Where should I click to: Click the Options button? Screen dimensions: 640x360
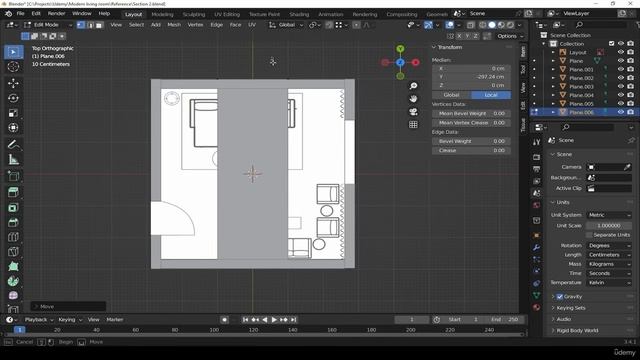pos(509,36)
